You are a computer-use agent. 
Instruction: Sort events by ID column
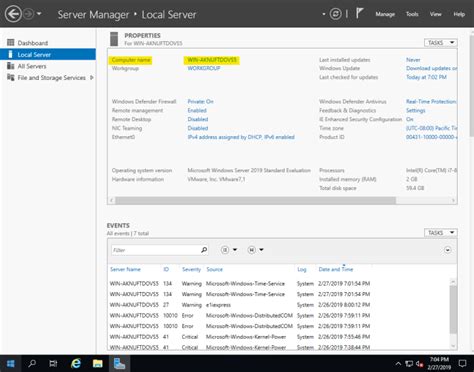pyautogui.click(x=166, y=269)
